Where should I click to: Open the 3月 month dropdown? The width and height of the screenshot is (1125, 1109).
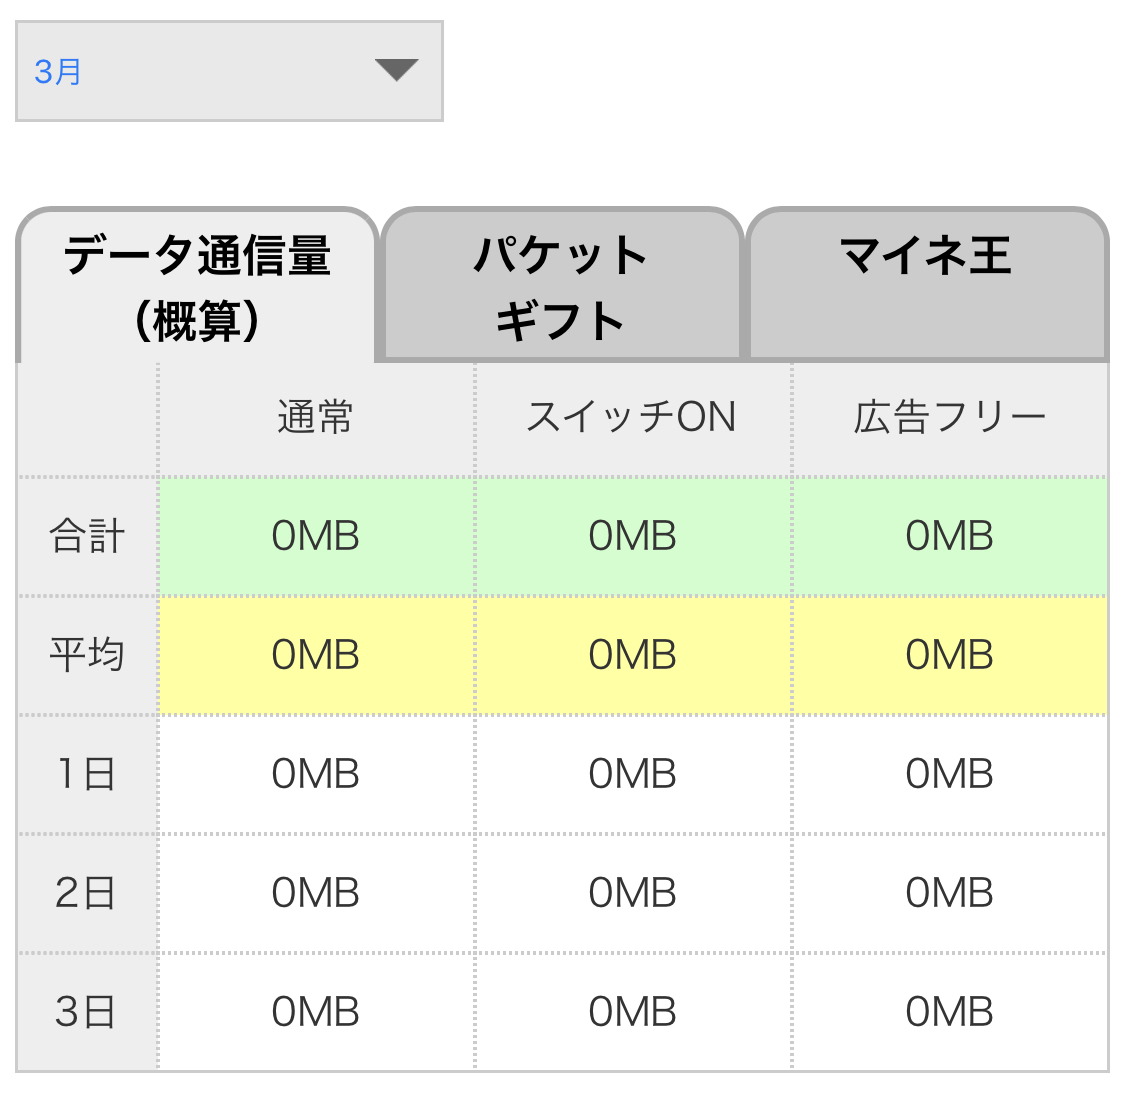[x=229, y=71]
